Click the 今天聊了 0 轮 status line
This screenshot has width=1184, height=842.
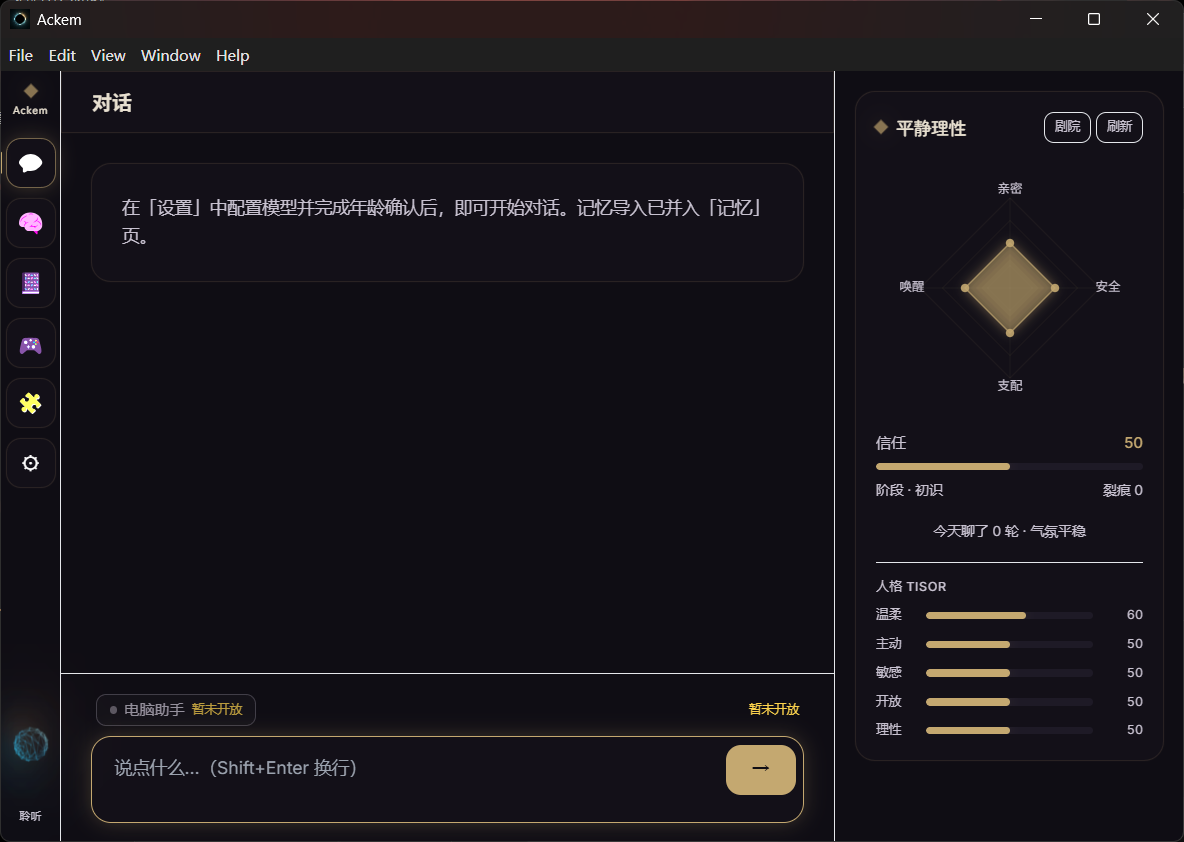1009,531
